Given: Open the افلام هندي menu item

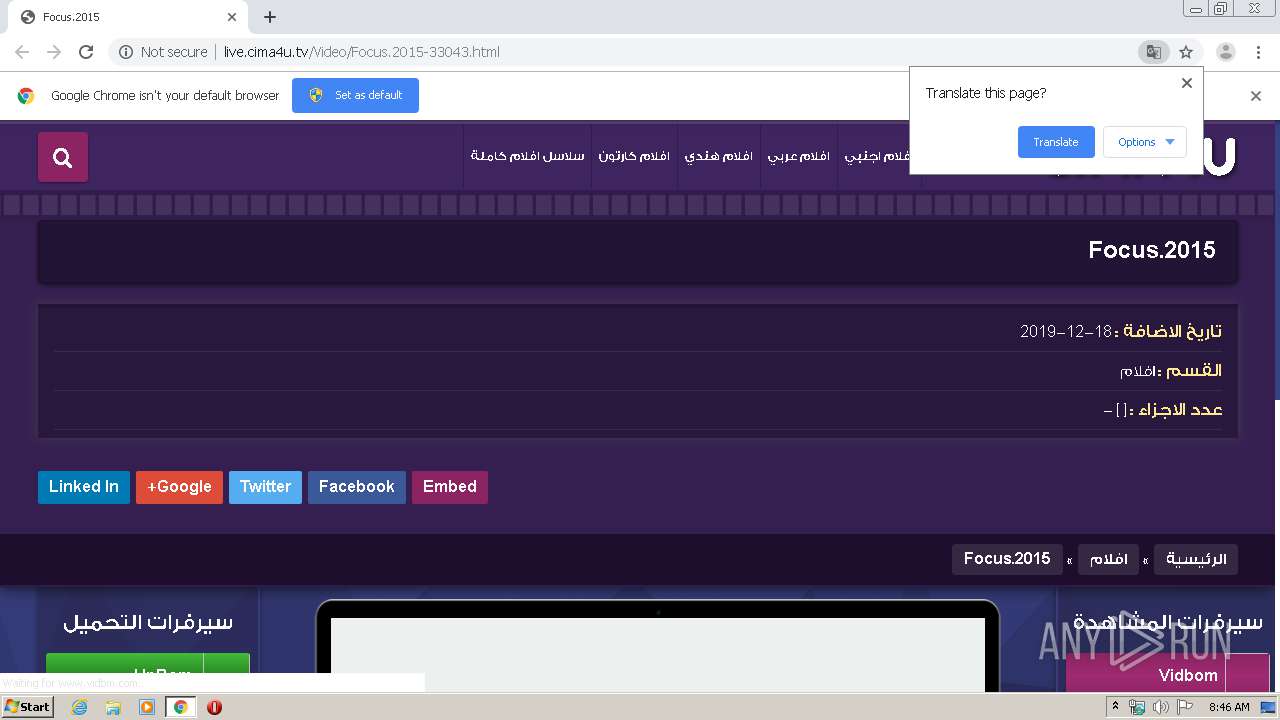Looking at the screenshot, I should point(719,156).
